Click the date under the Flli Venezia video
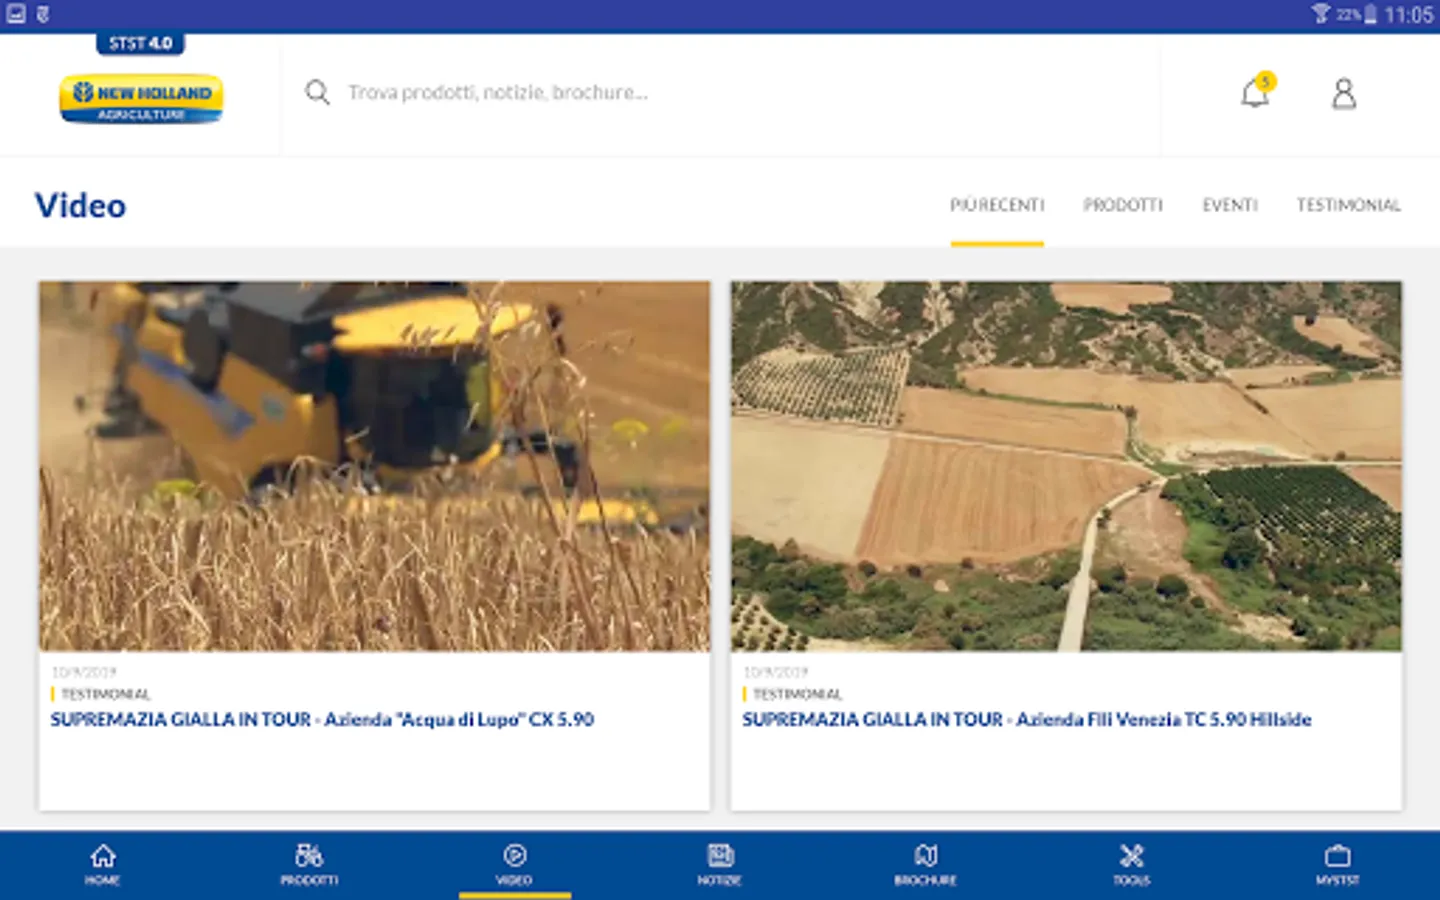The image size is (1440, 900). (776, 672)
